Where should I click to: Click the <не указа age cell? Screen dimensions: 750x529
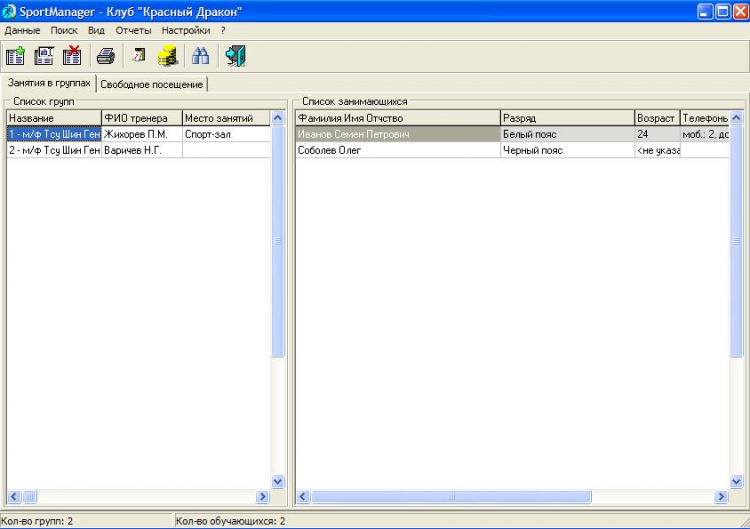click(657, 150)
